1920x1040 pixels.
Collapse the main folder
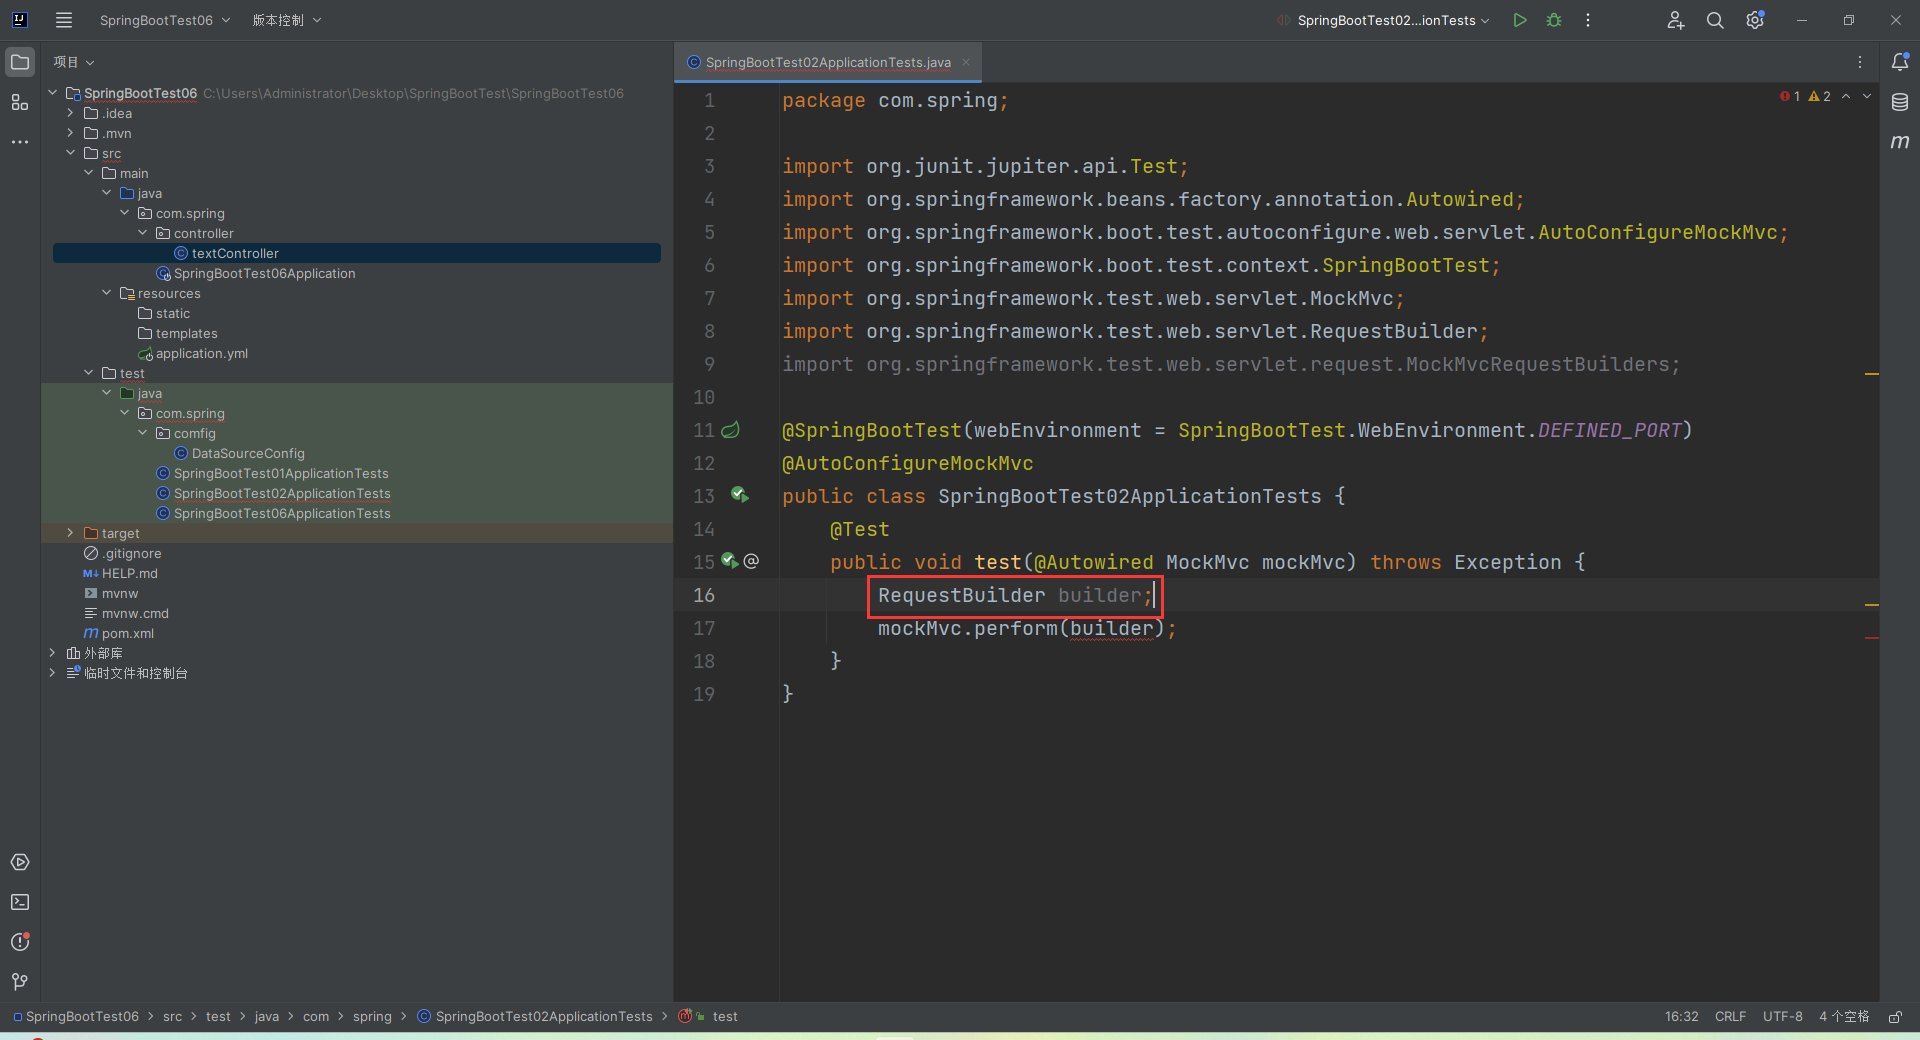tap(88, 173)
